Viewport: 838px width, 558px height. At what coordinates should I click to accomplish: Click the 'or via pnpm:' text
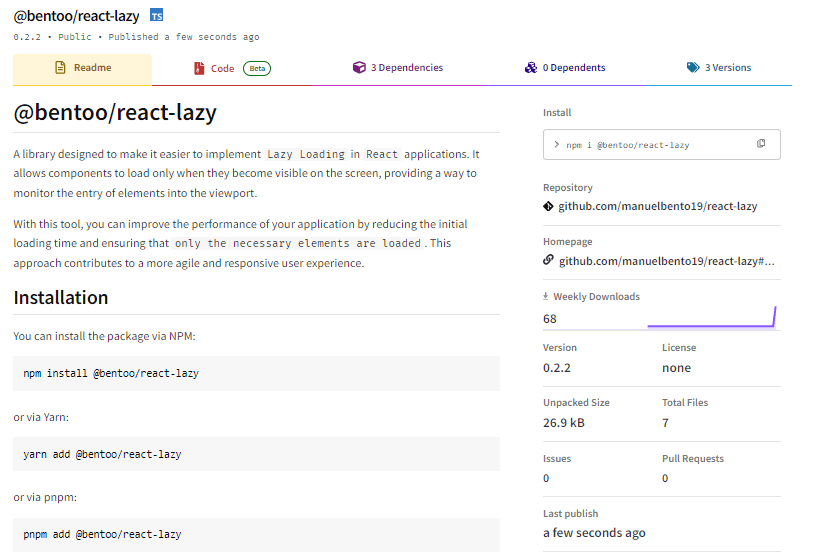(x=45, y=498)
